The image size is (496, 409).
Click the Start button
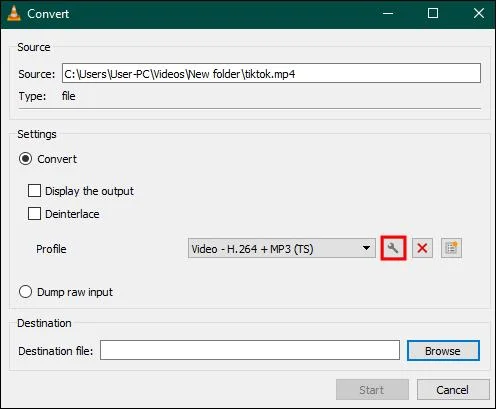(372, 390)
